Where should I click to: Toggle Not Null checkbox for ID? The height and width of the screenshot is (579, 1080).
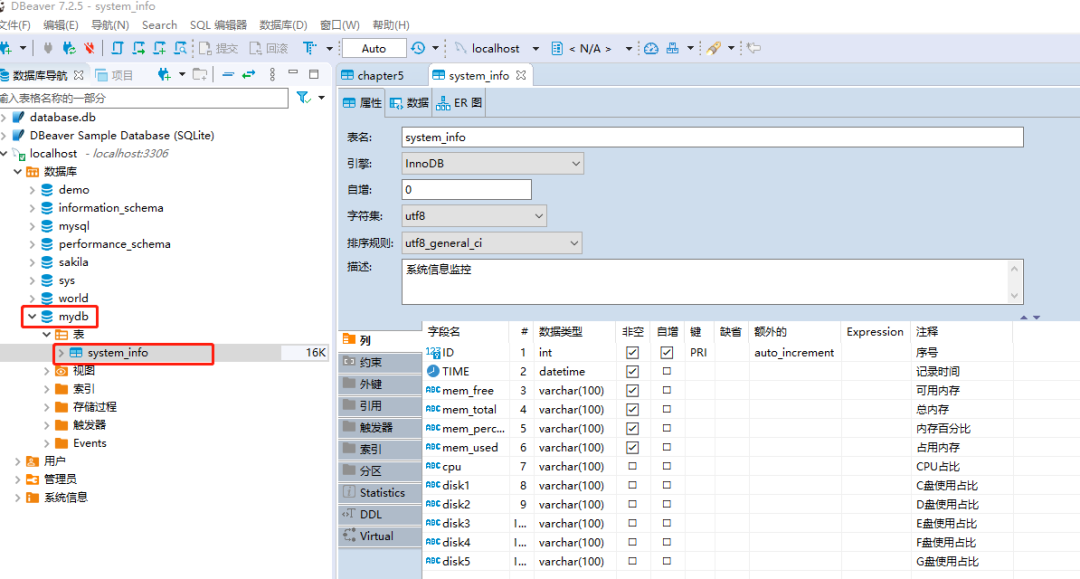(632, 352)
